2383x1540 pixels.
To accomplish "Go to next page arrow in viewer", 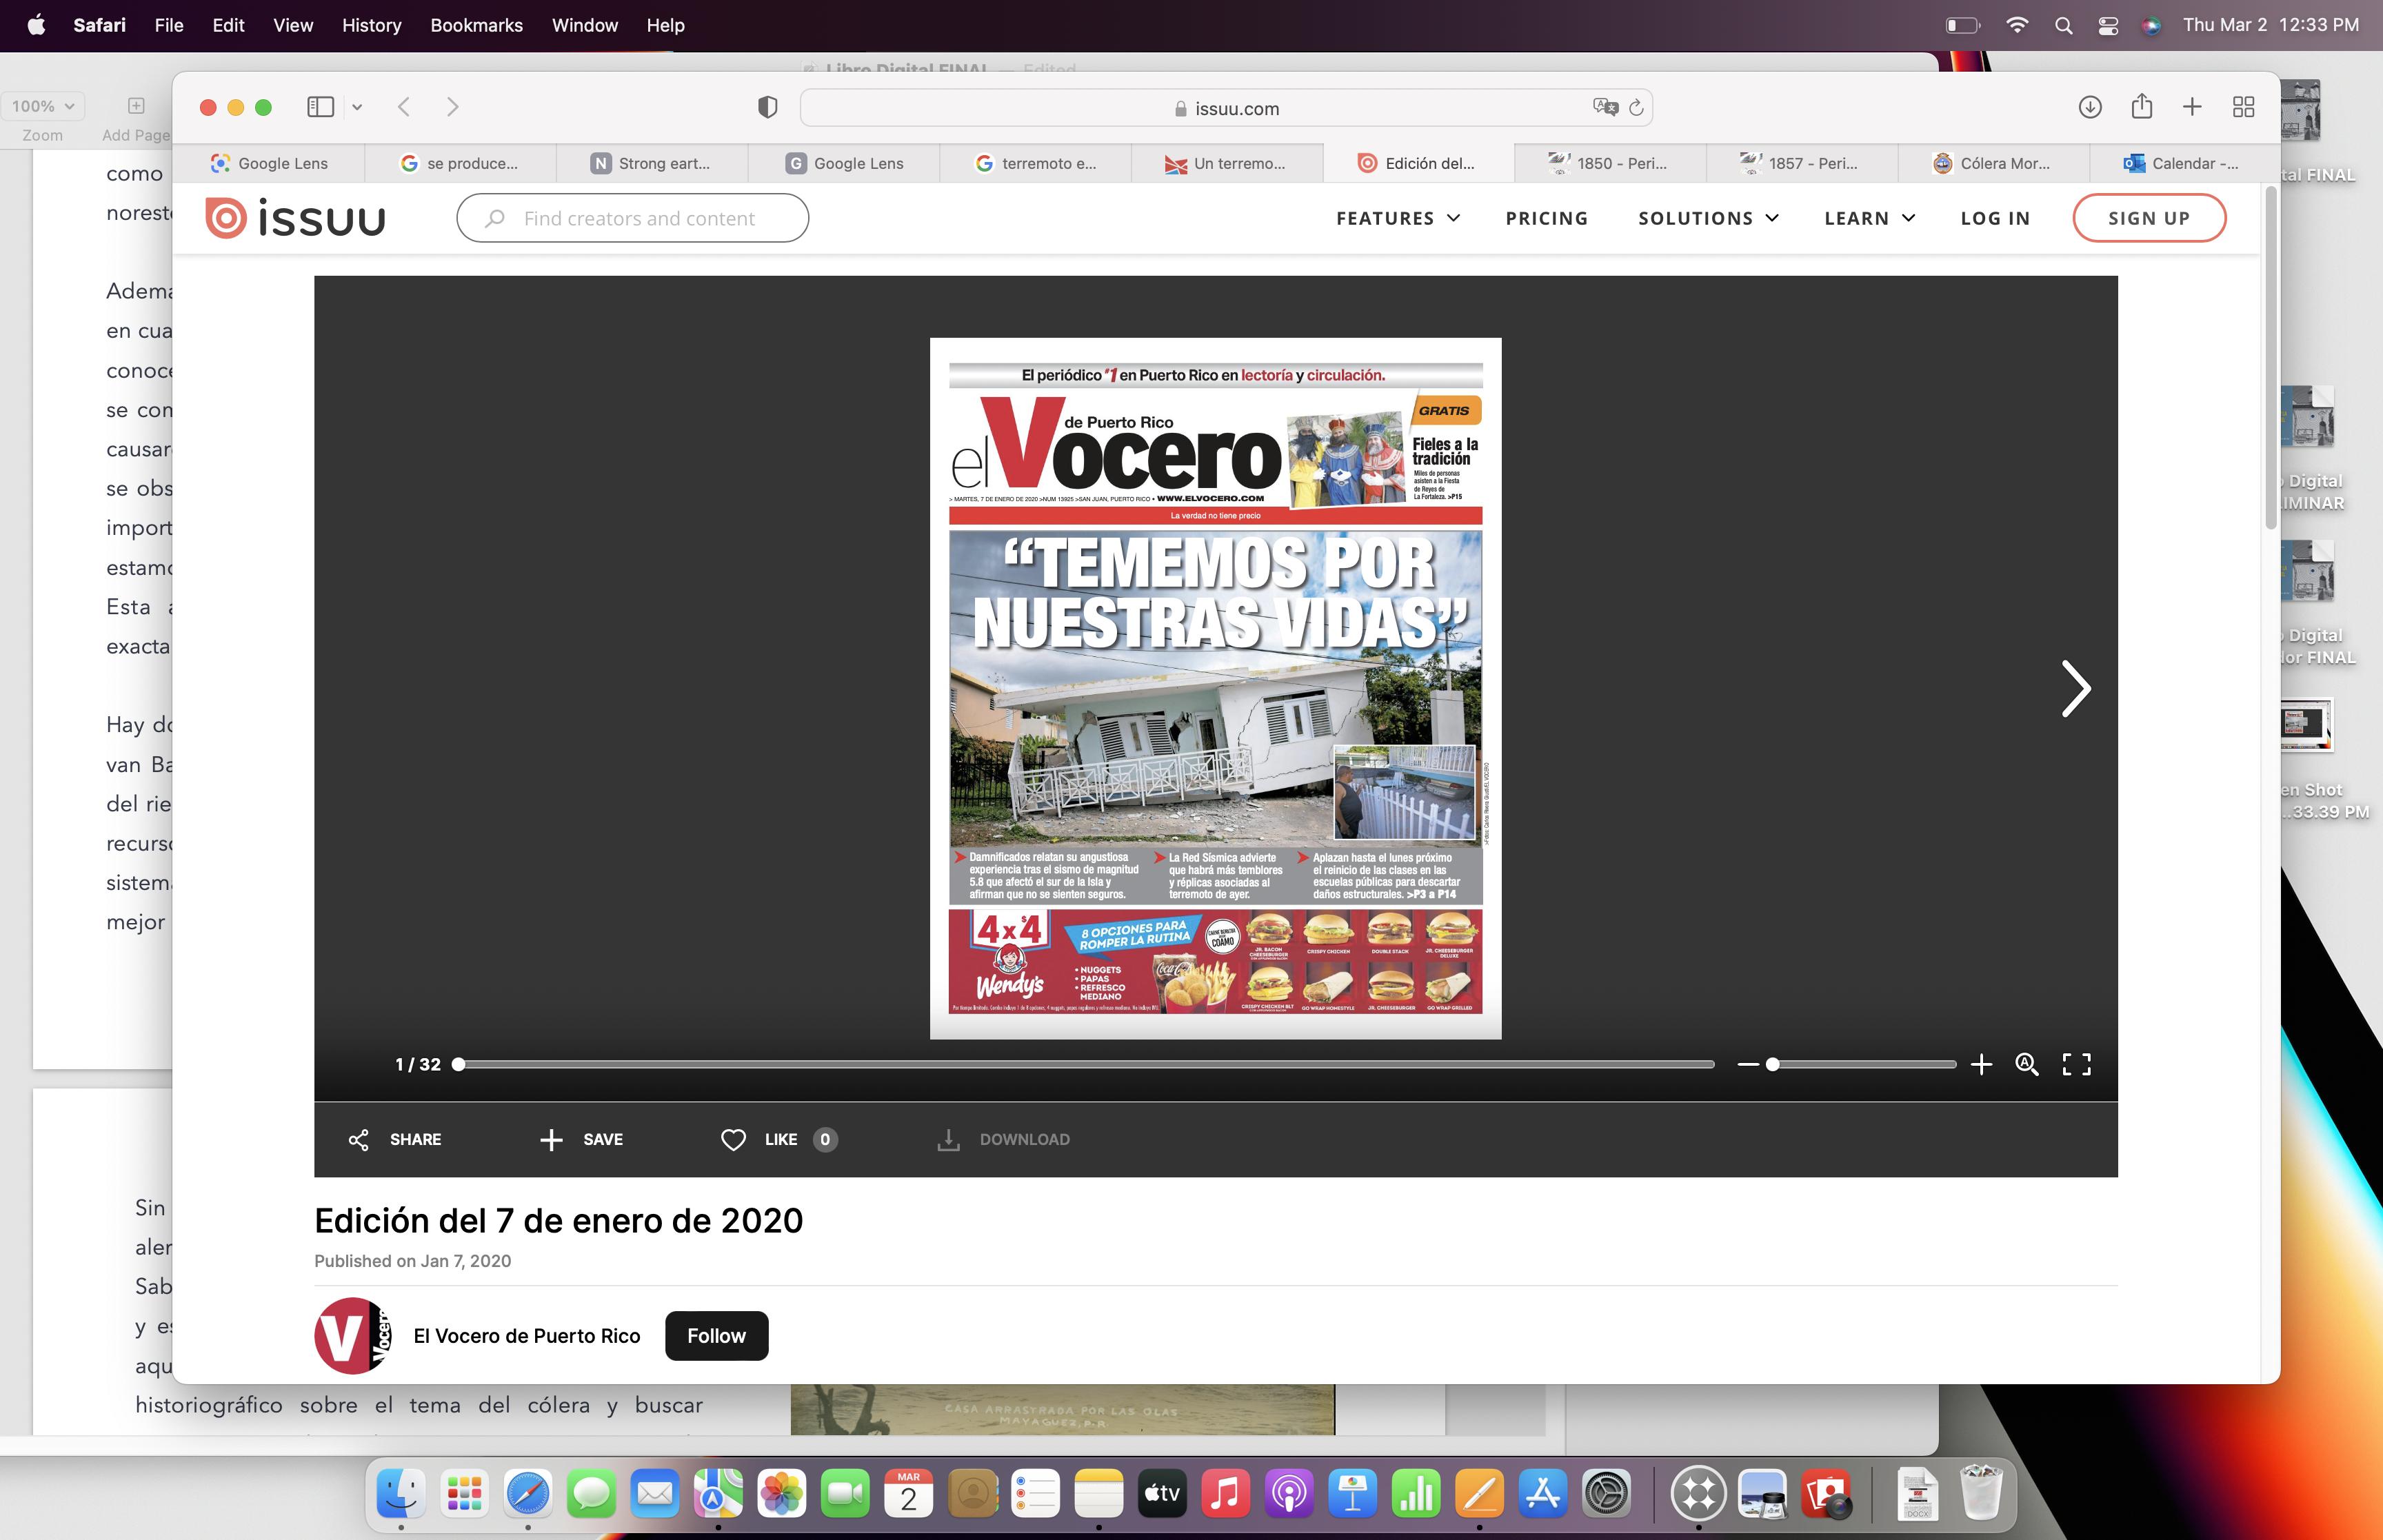I will pyautogui.click(x=2075, y=688).
